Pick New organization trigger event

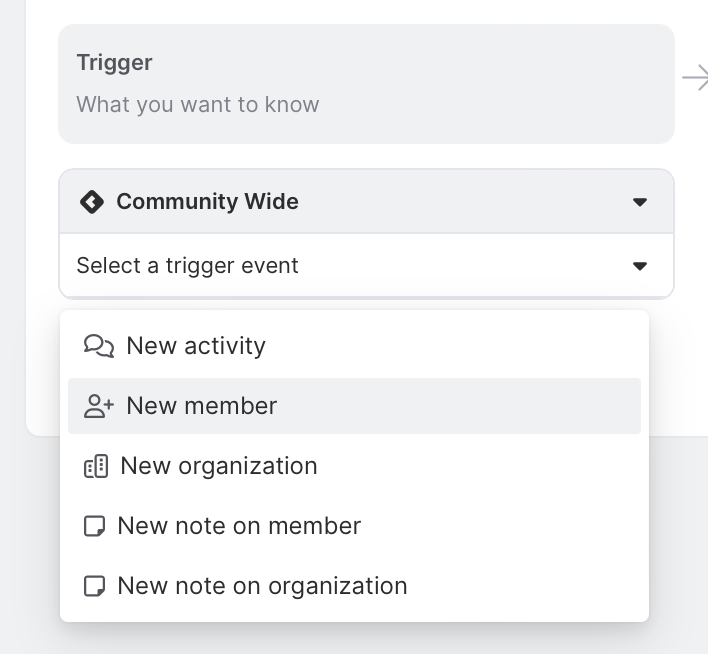click(219, 466)
